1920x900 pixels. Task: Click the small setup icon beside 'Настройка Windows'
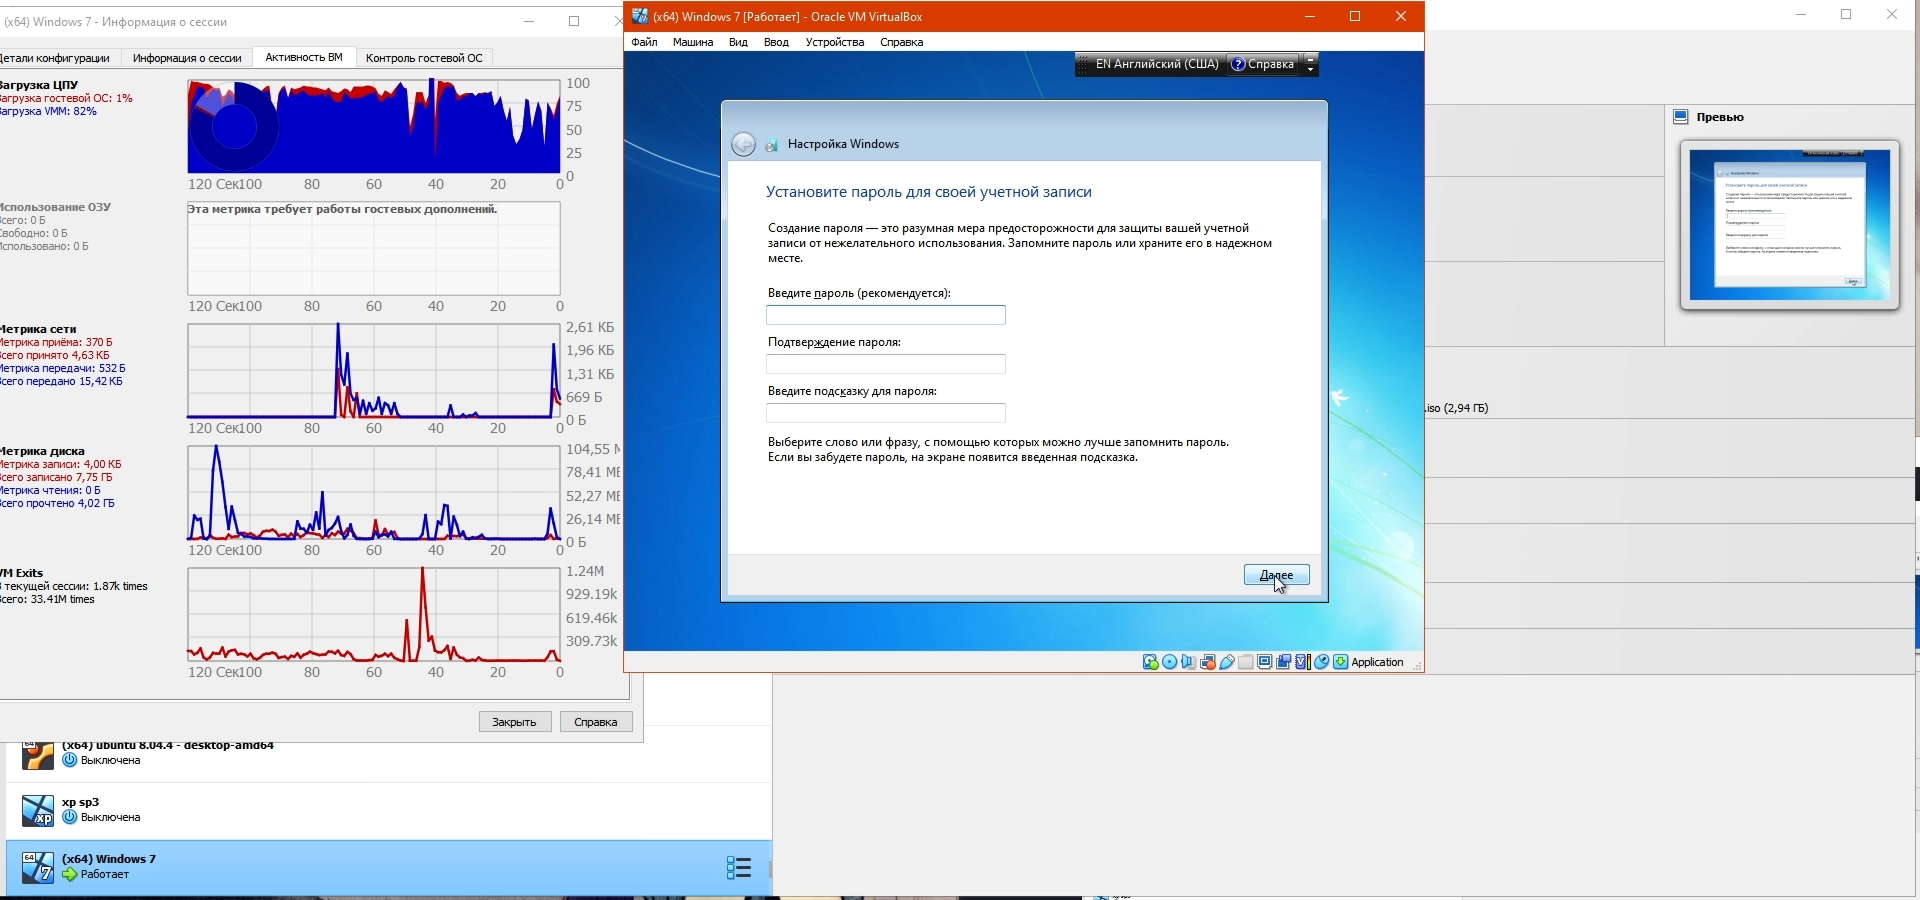point(771,145)
